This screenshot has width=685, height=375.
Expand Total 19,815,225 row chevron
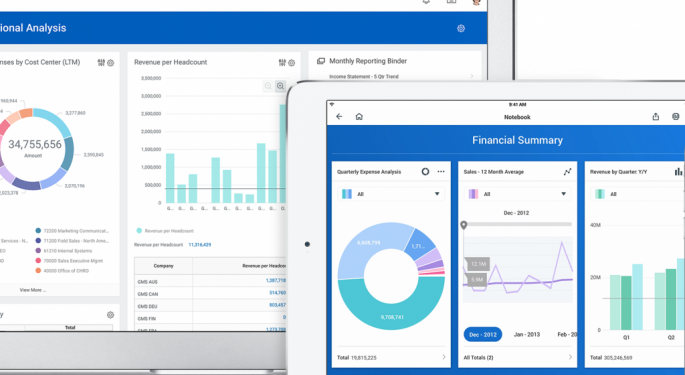coord(444,357)
